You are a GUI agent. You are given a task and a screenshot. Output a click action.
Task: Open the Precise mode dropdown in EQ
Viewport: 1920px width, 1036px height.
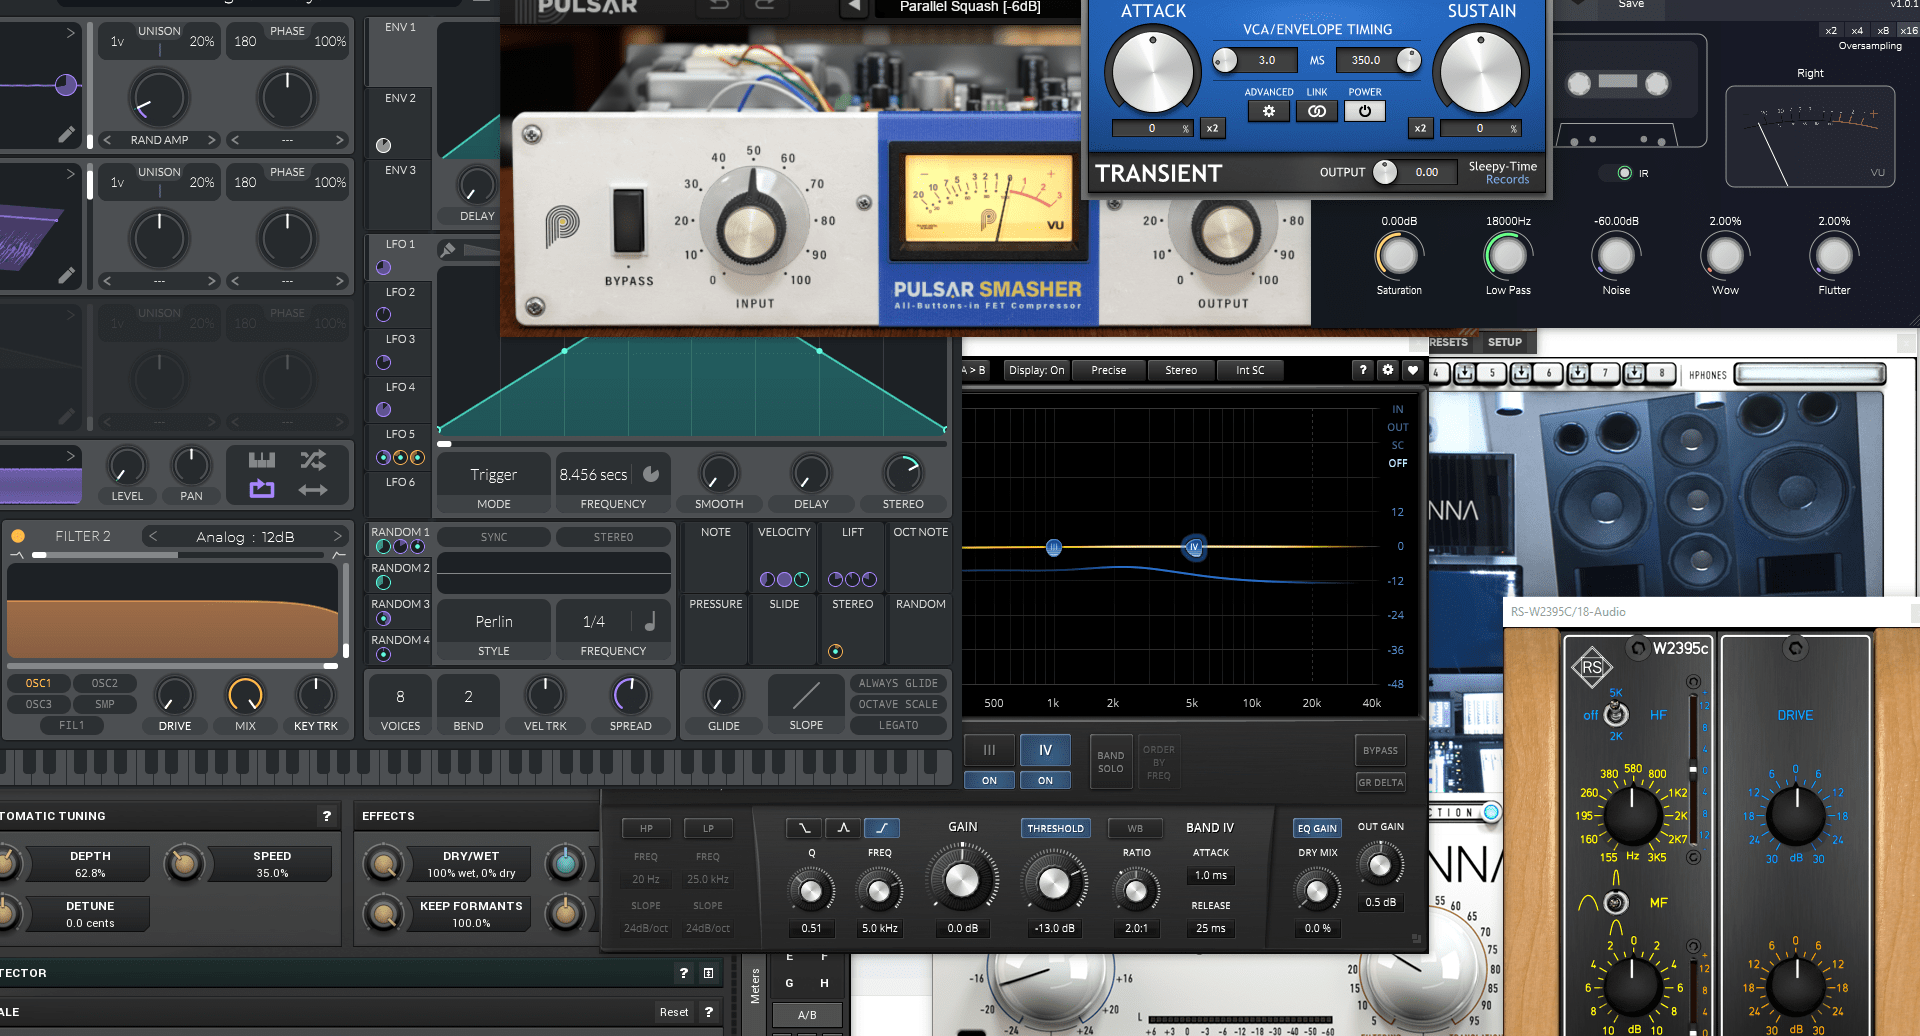pos(1108,370)
